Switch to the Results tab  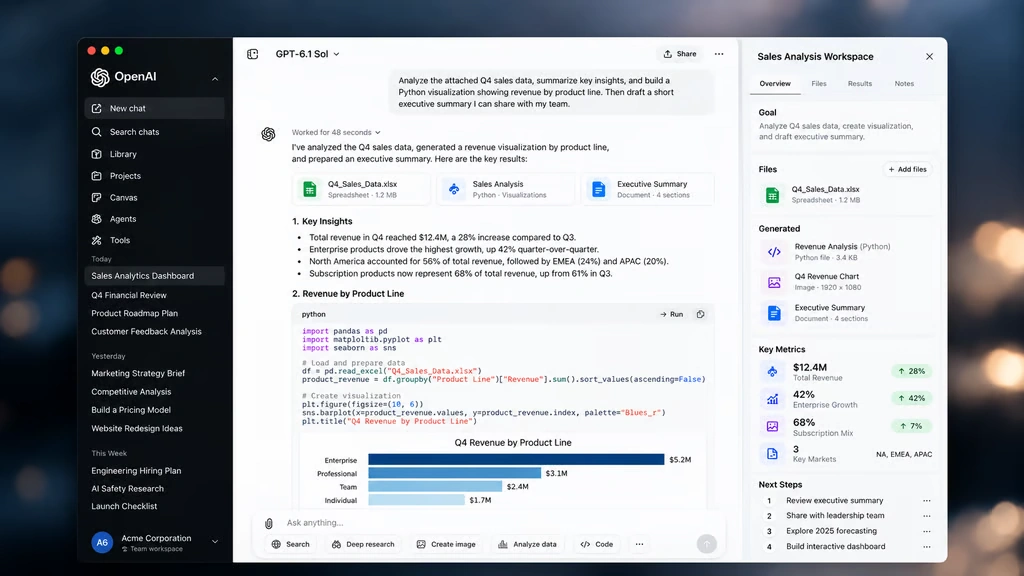(x=859, y=84)
